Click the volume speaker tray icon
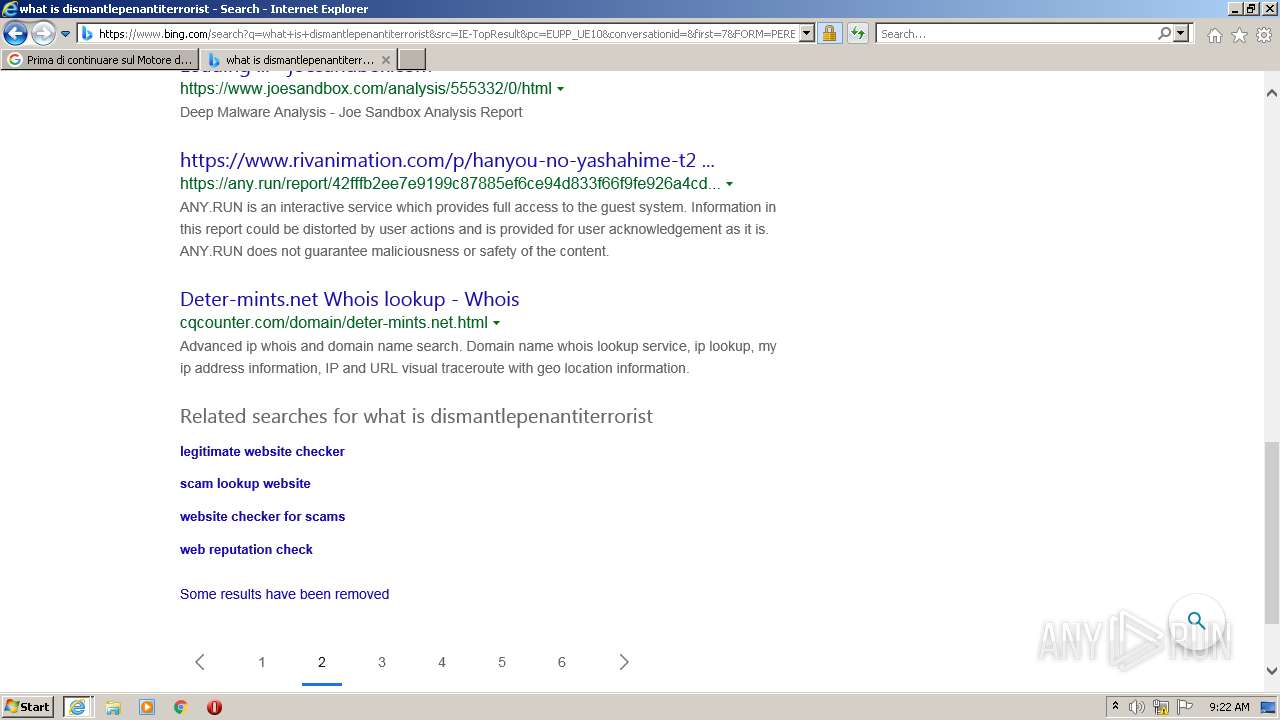This screenshot has height=720, width=1280. [1137, 707]
